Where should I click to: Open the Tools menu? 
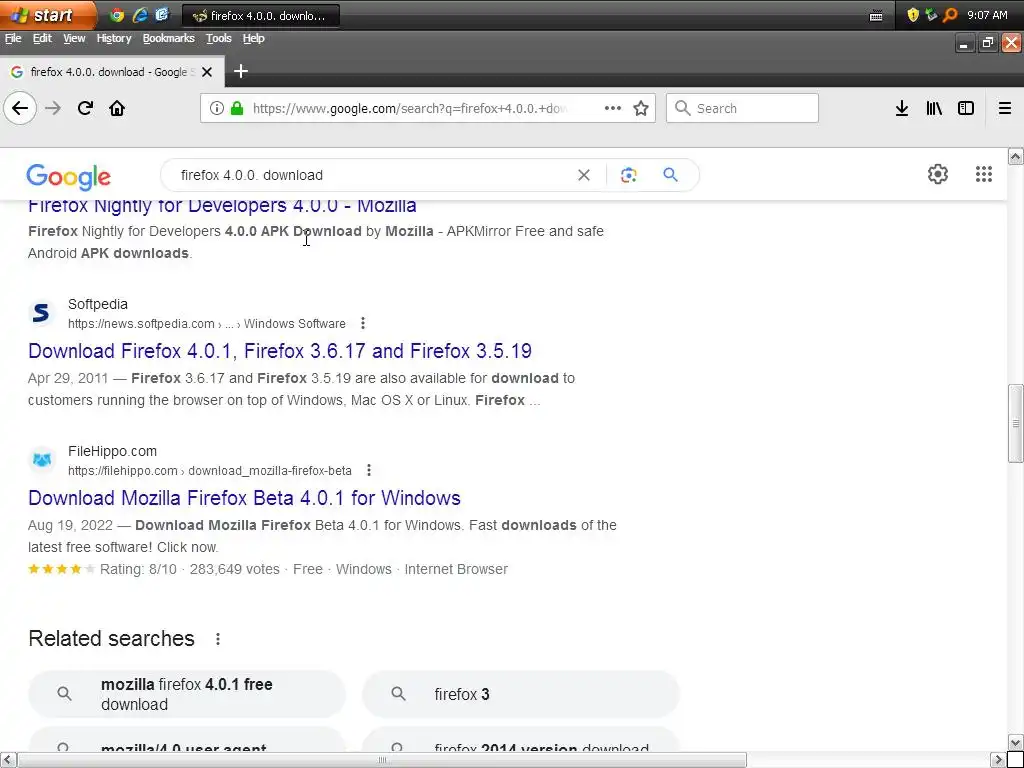219,39
